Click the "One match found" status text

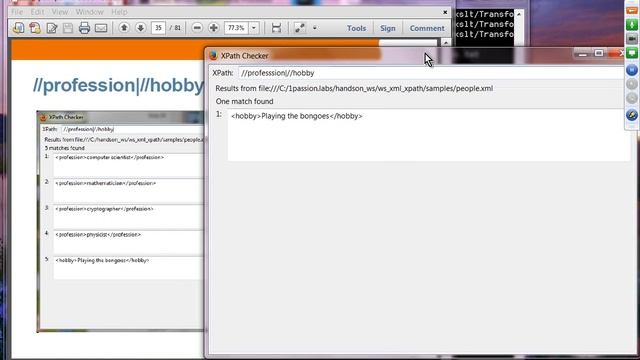click(244, 101)
